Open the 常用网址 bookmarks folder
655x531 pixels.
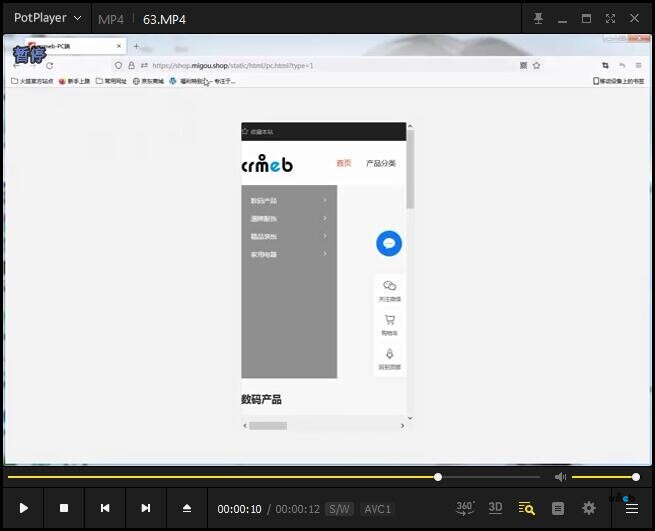point(111,81)
